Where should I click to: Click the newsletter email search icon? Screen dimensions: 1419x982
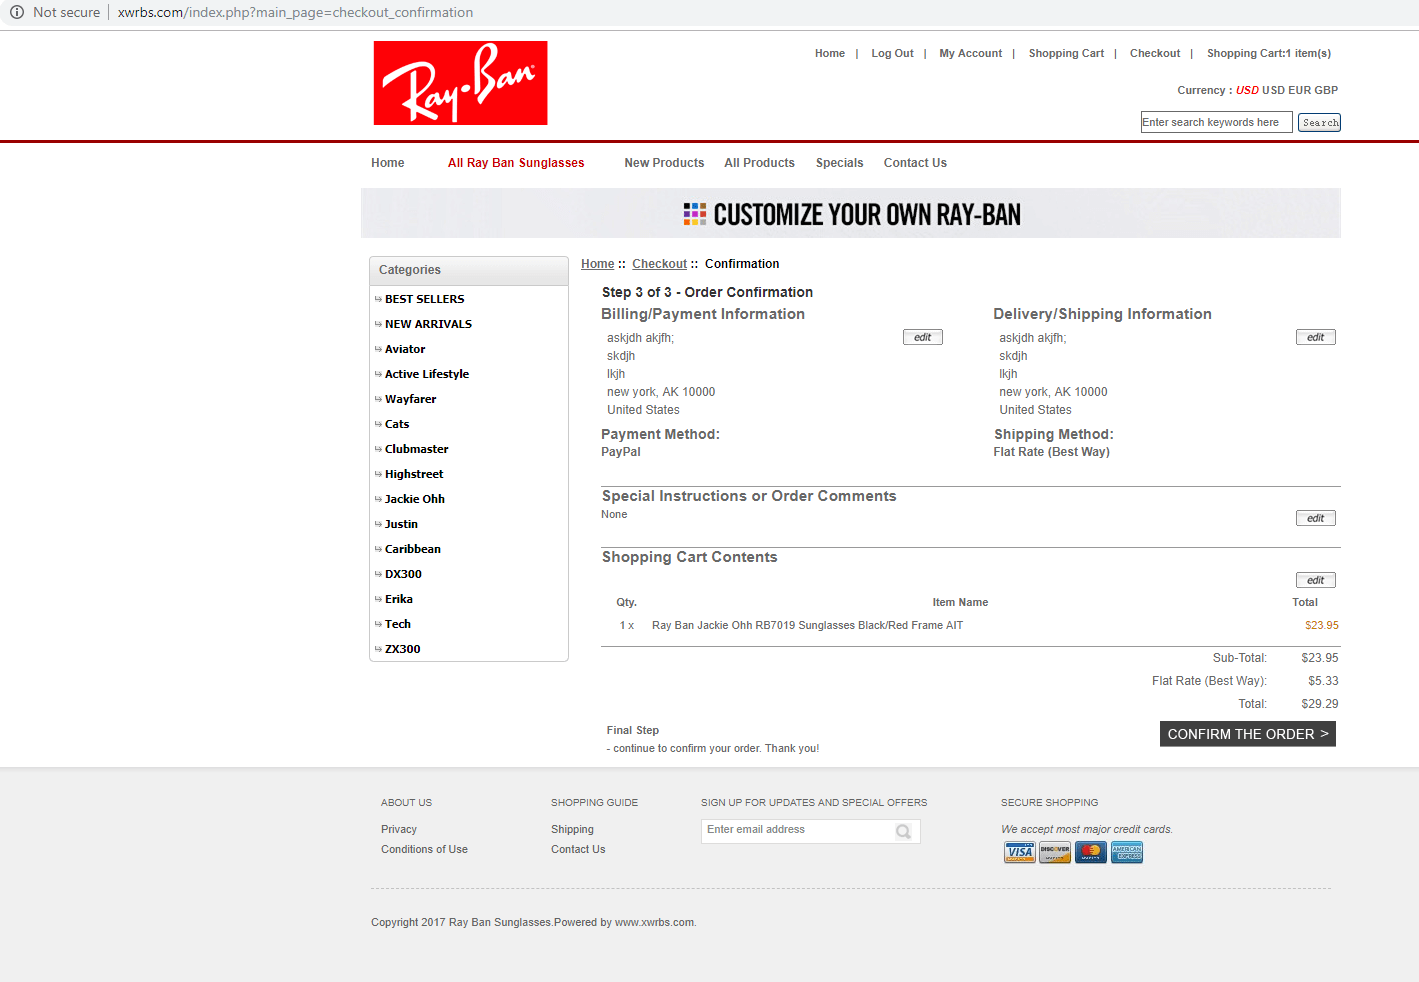(903, 831)
